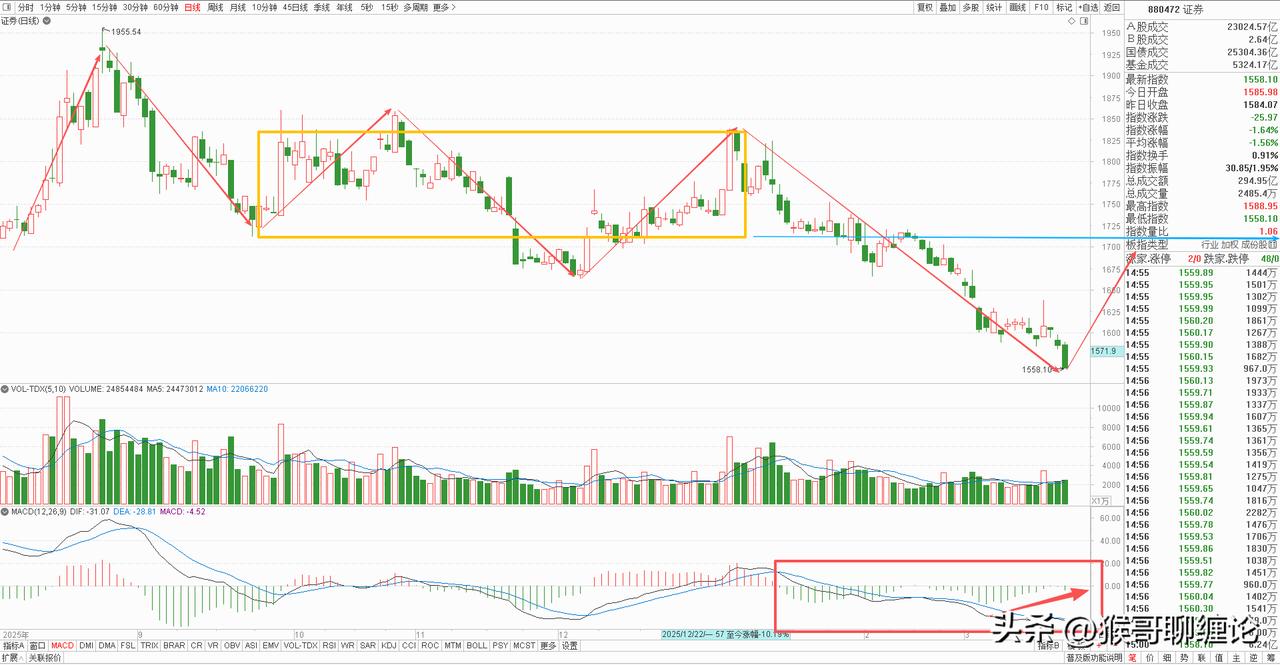Select the TRIX indicator tab
This screenshot has height=665, width=1280.
tap(149, 645)
